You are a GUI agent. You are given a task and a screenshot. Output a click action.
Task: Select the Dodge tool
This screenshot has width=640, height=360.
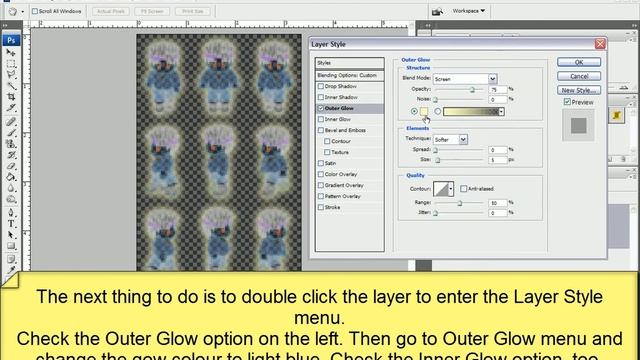click(11, 199)
